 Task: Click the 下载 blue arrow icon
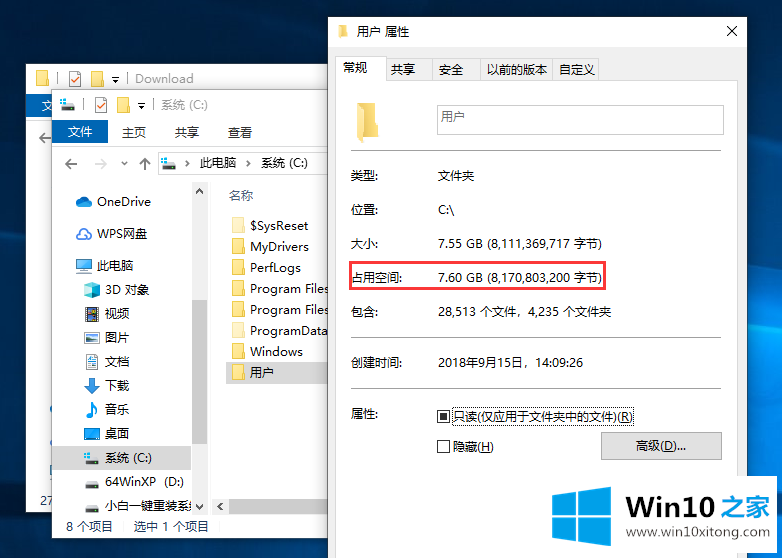(92, 385)
